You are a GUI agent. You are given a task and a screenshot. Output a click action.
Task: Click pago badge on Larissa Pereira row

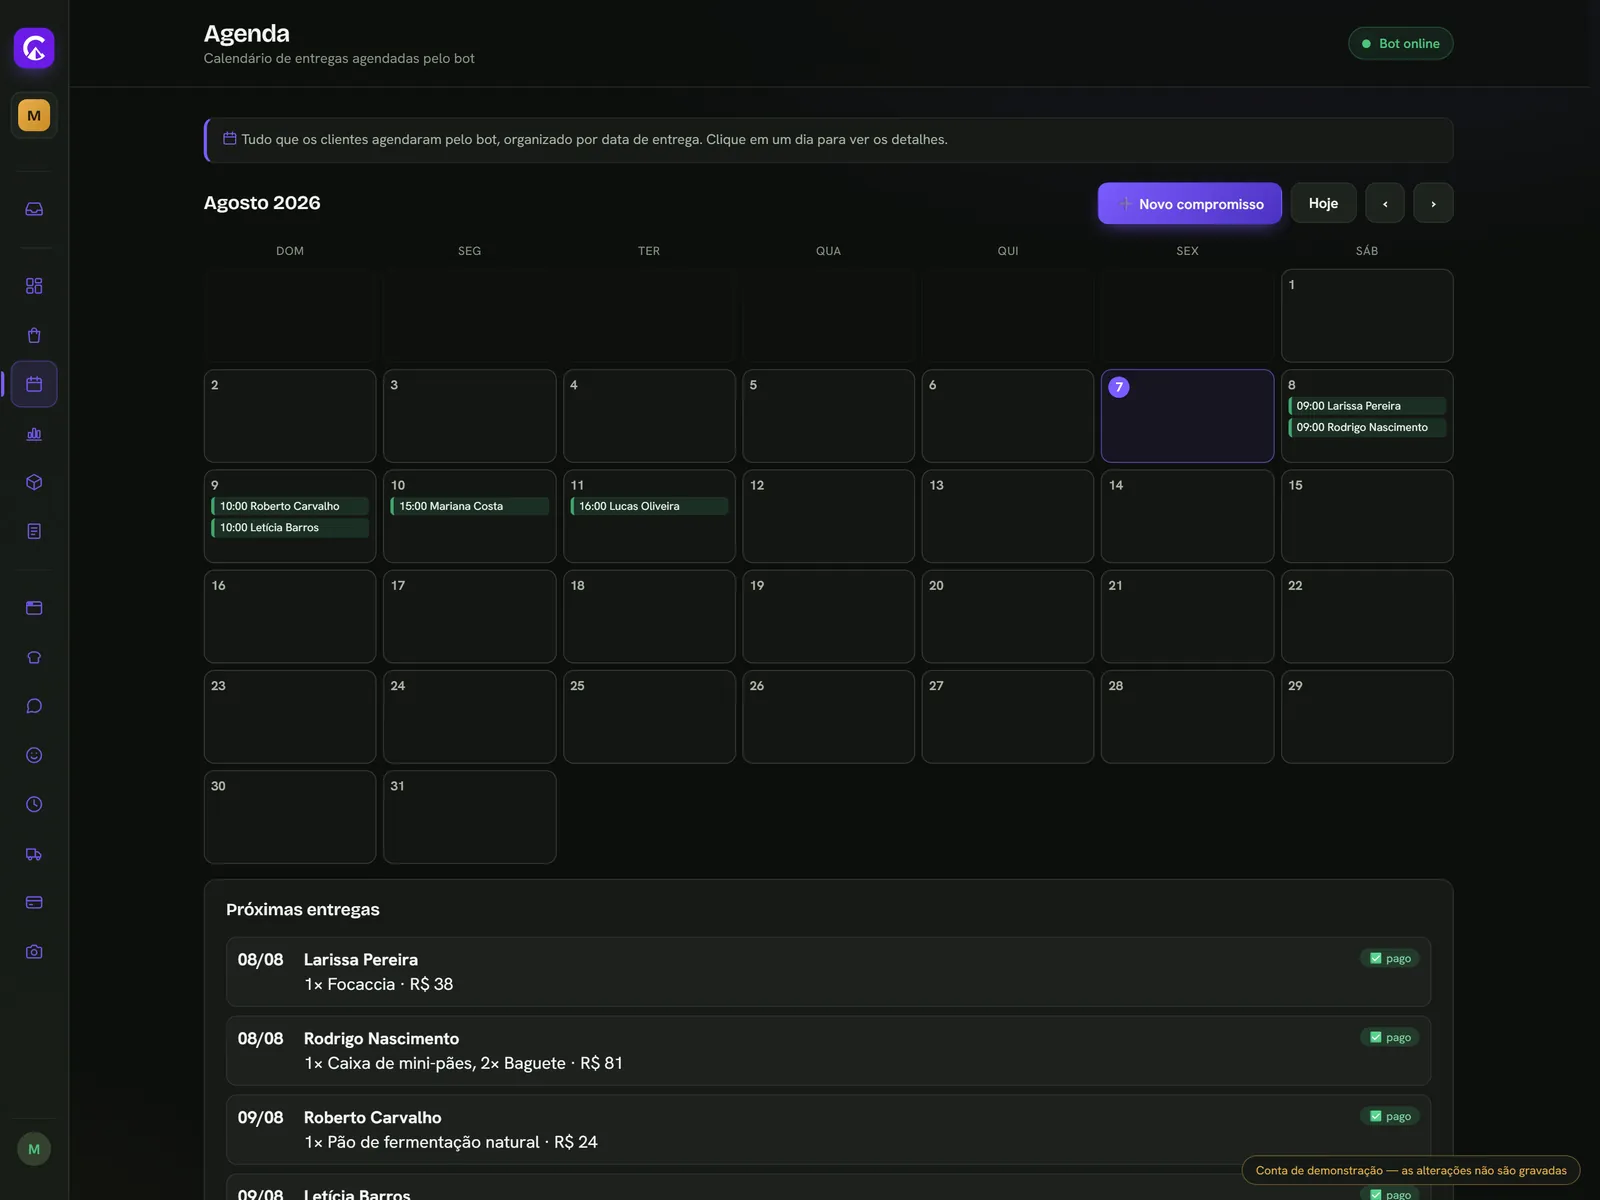pos(1390,958)
